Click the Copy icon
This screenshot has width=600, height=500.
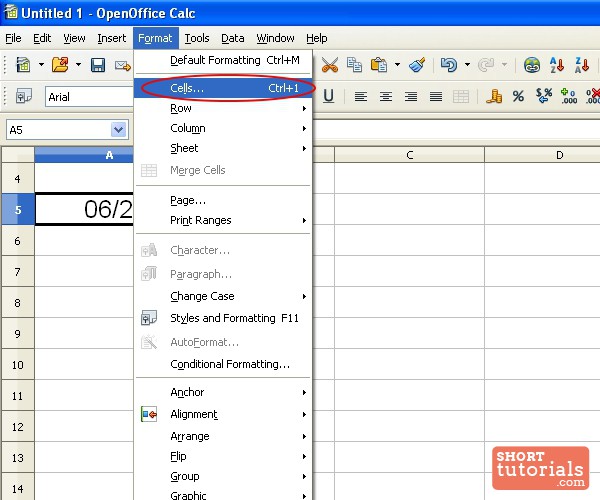tap(354, 65)
